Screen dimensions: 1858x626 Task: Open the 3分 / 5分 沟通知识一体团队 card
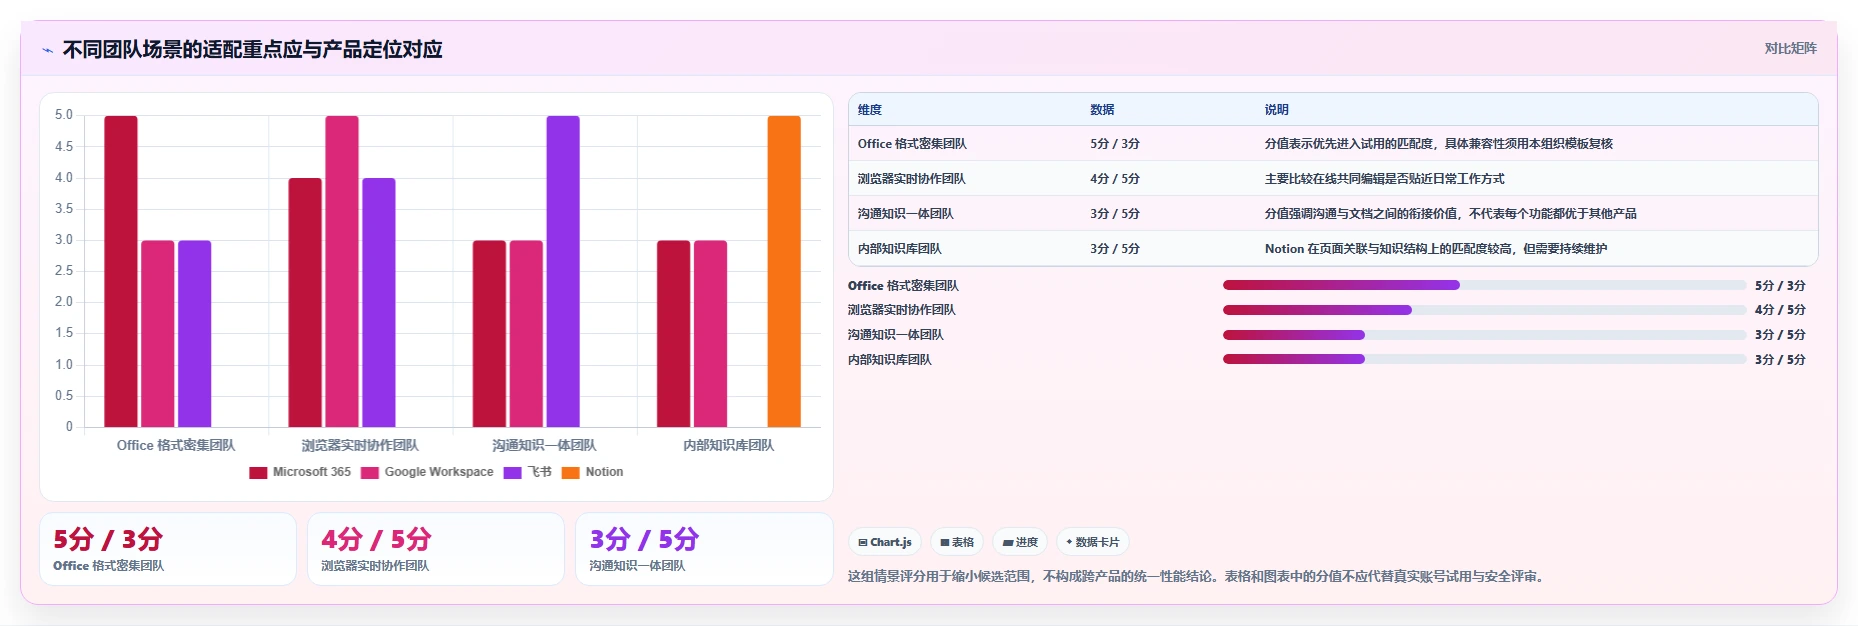pyautogui.click(x=704, y=549)
